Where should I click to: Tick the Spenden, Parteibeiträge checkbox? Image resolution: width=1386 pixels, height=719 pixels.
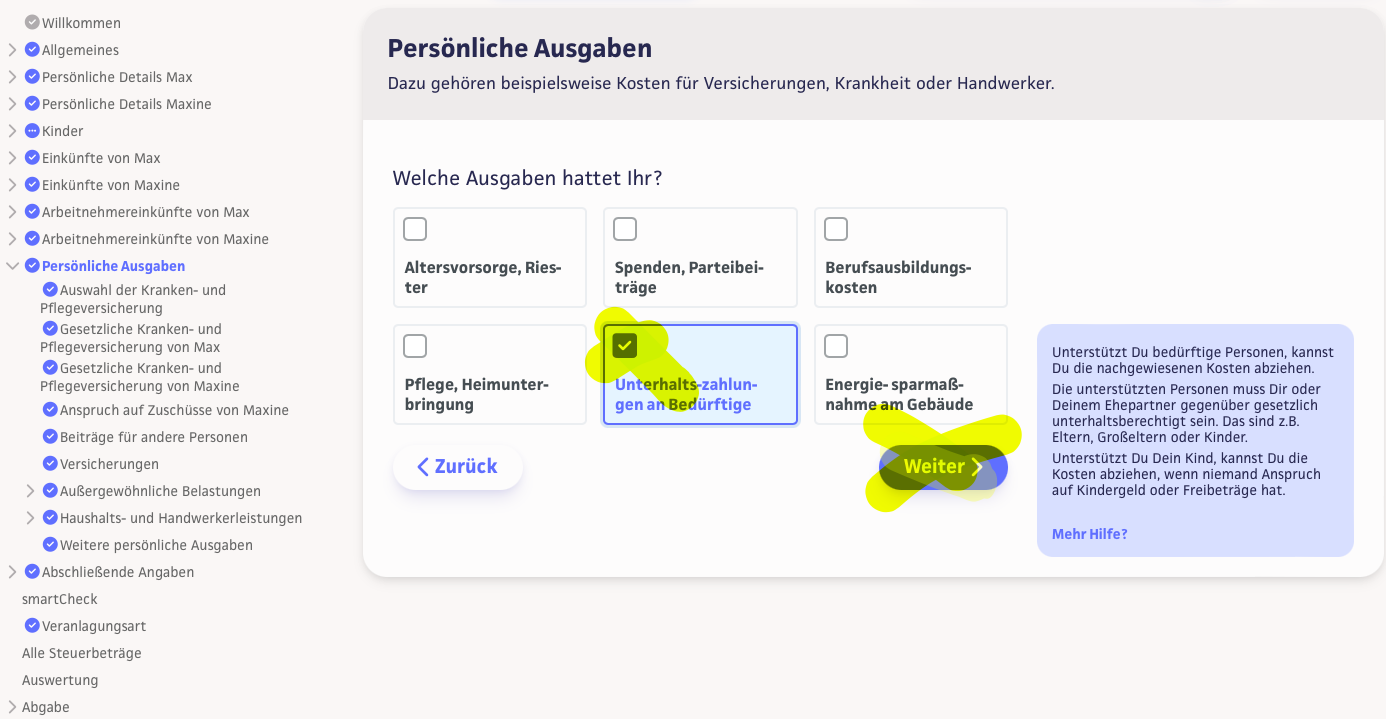625,229
